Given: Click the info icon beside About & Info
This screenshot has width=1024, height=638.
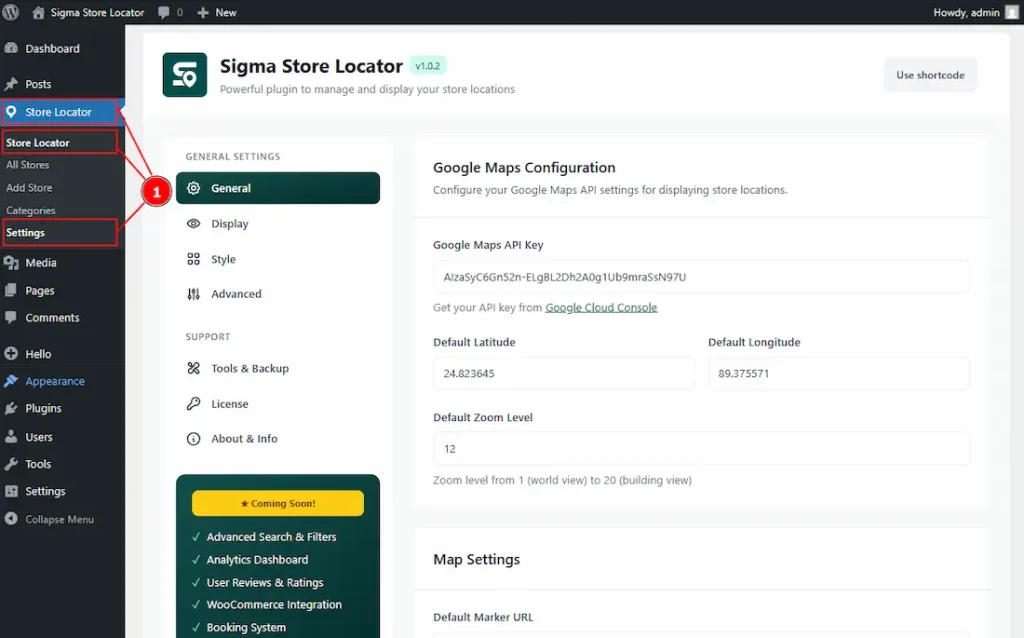Looking at the screenshot, I should click(193, 439).
